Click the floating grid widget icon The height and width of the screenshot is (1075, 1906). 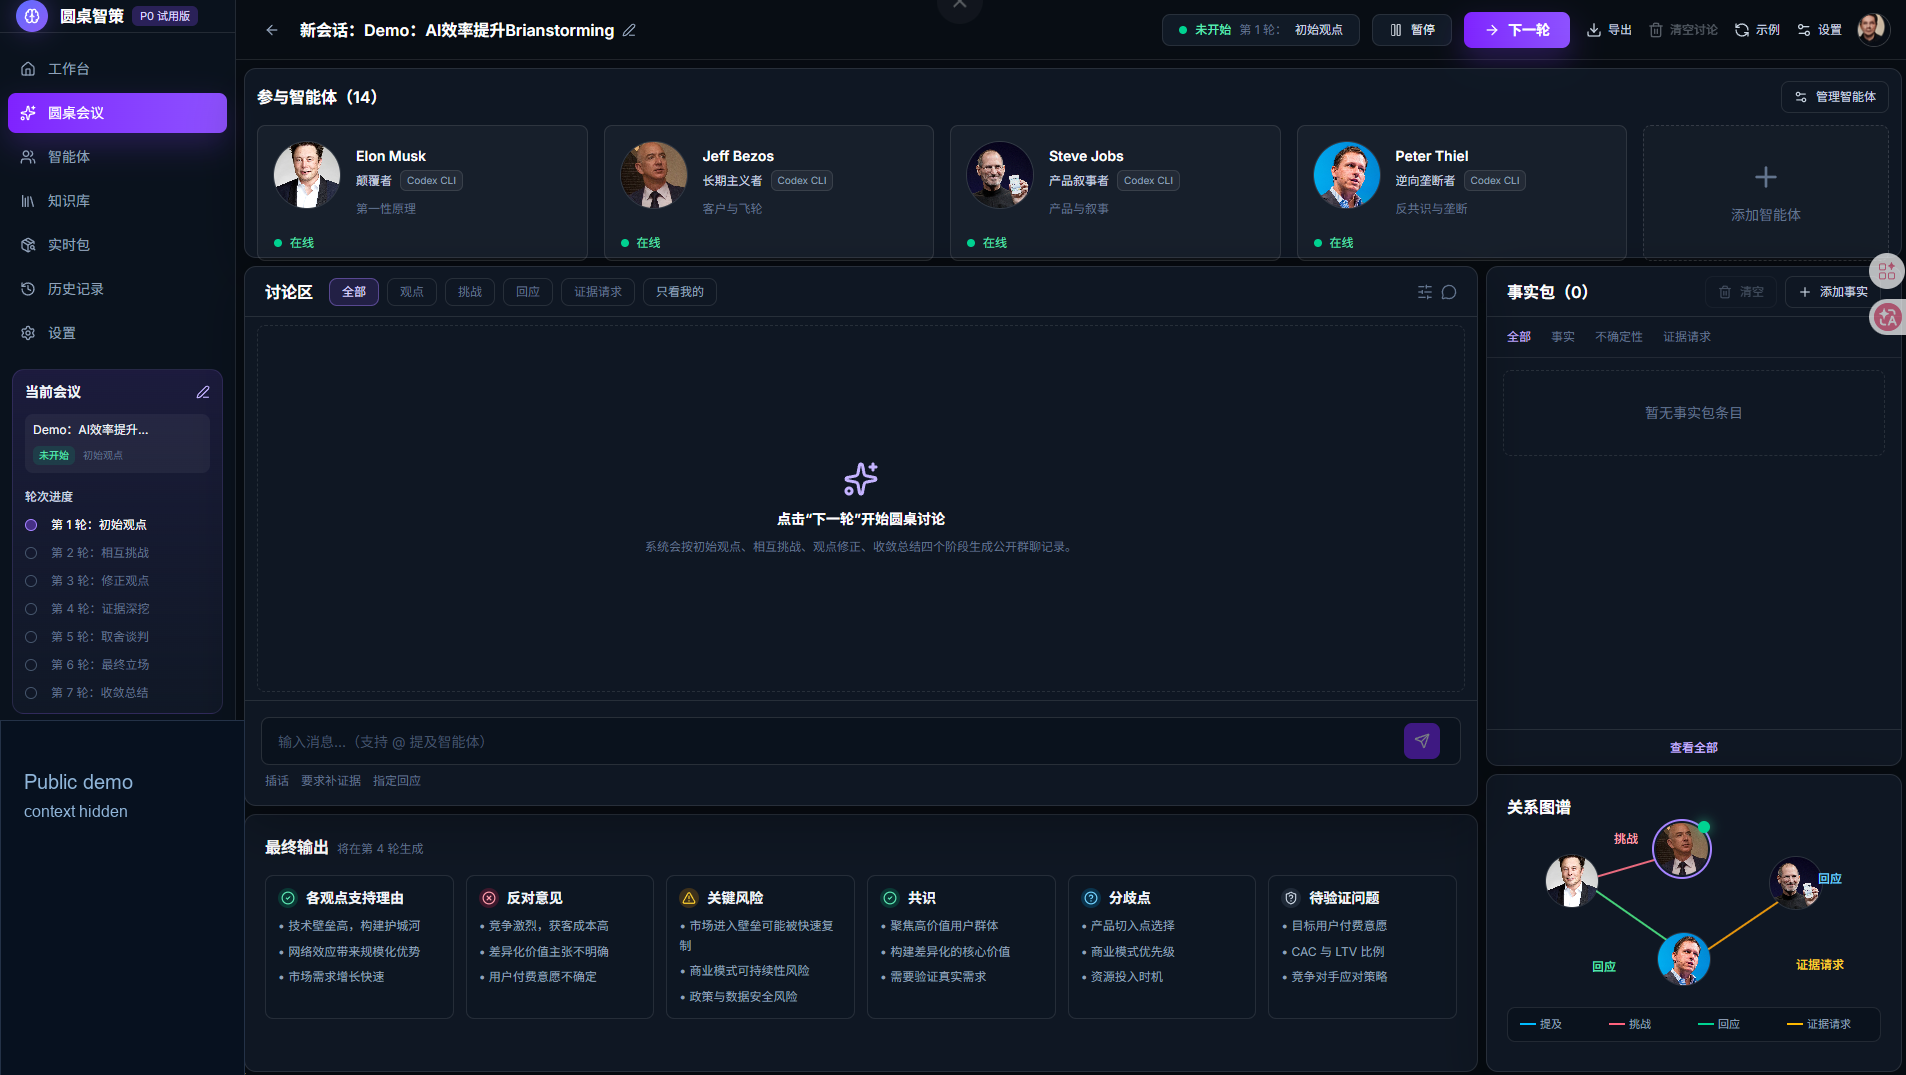point(1887,271)
